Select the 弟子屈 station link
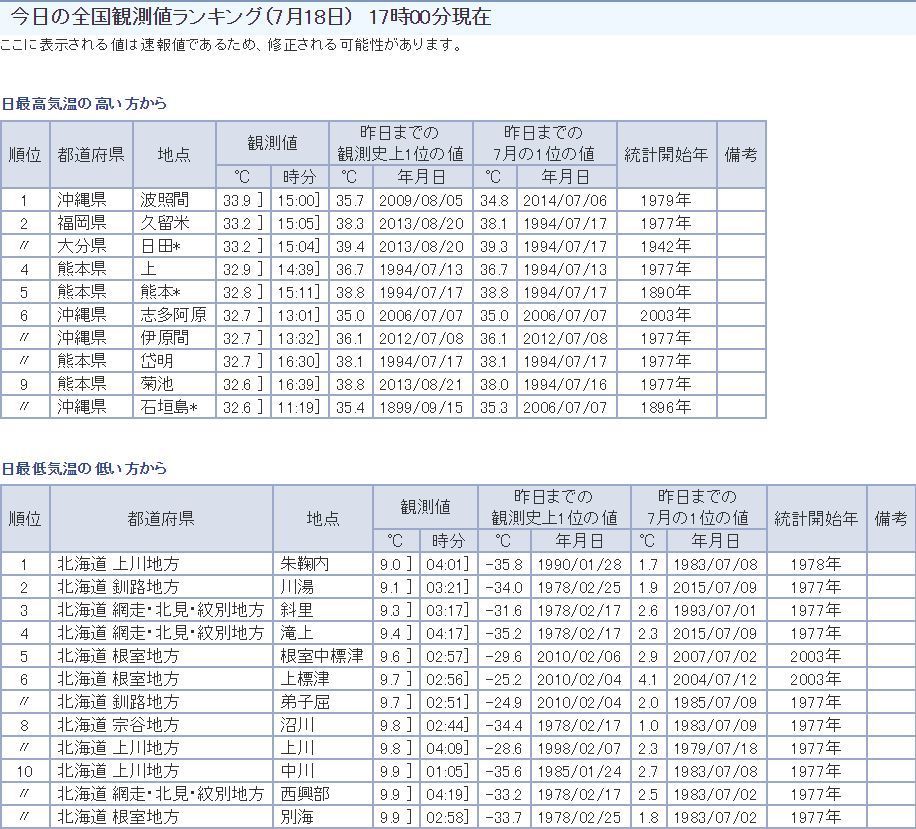916x829 pixels. (305, 702)
